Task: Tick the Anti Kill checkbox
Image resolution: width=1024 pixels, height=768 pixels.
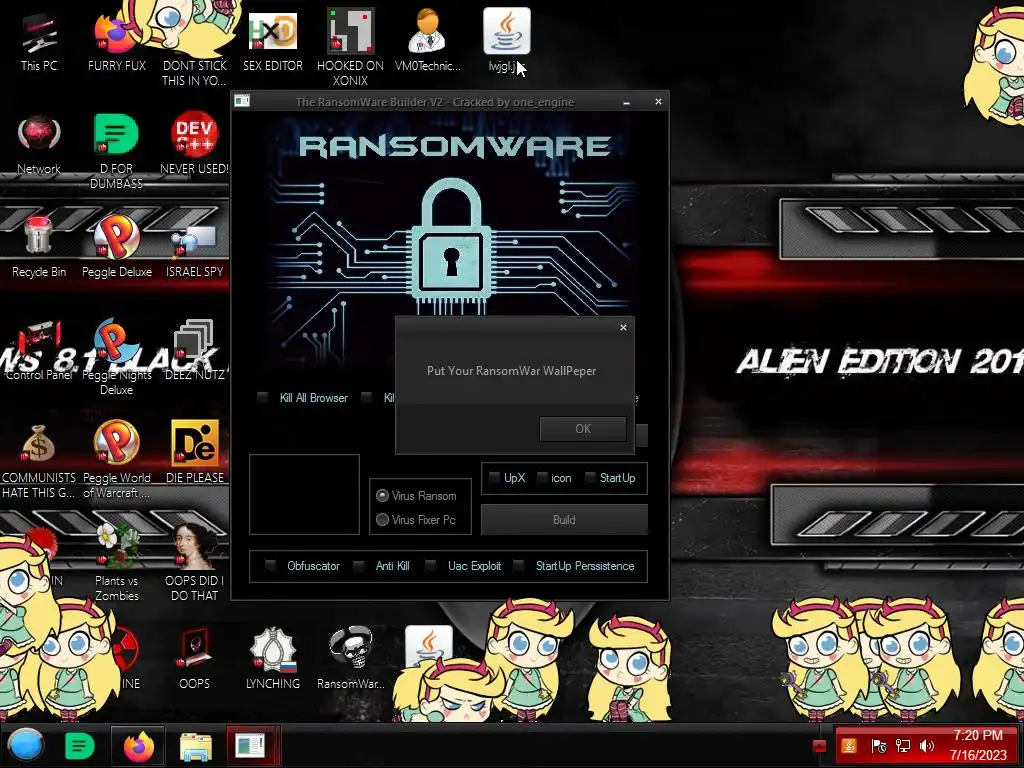Action: coord(359,566)
